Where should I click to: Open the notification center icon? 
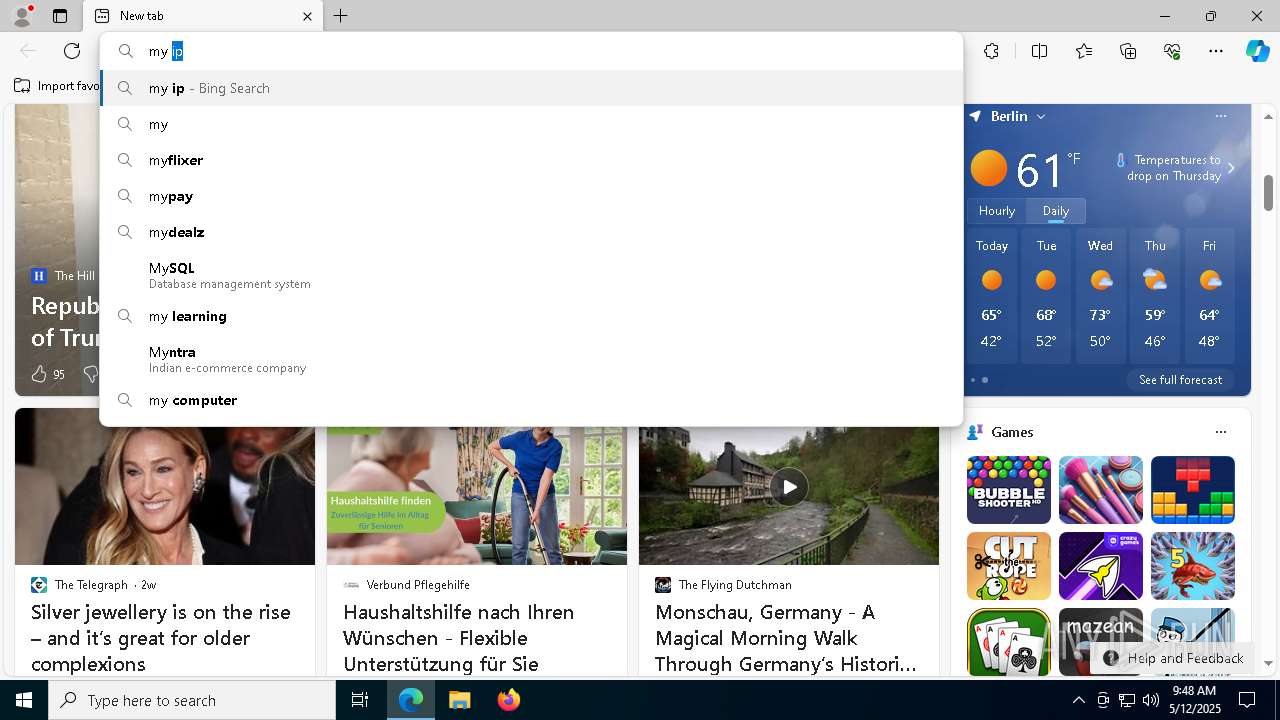click(1247, 700)
